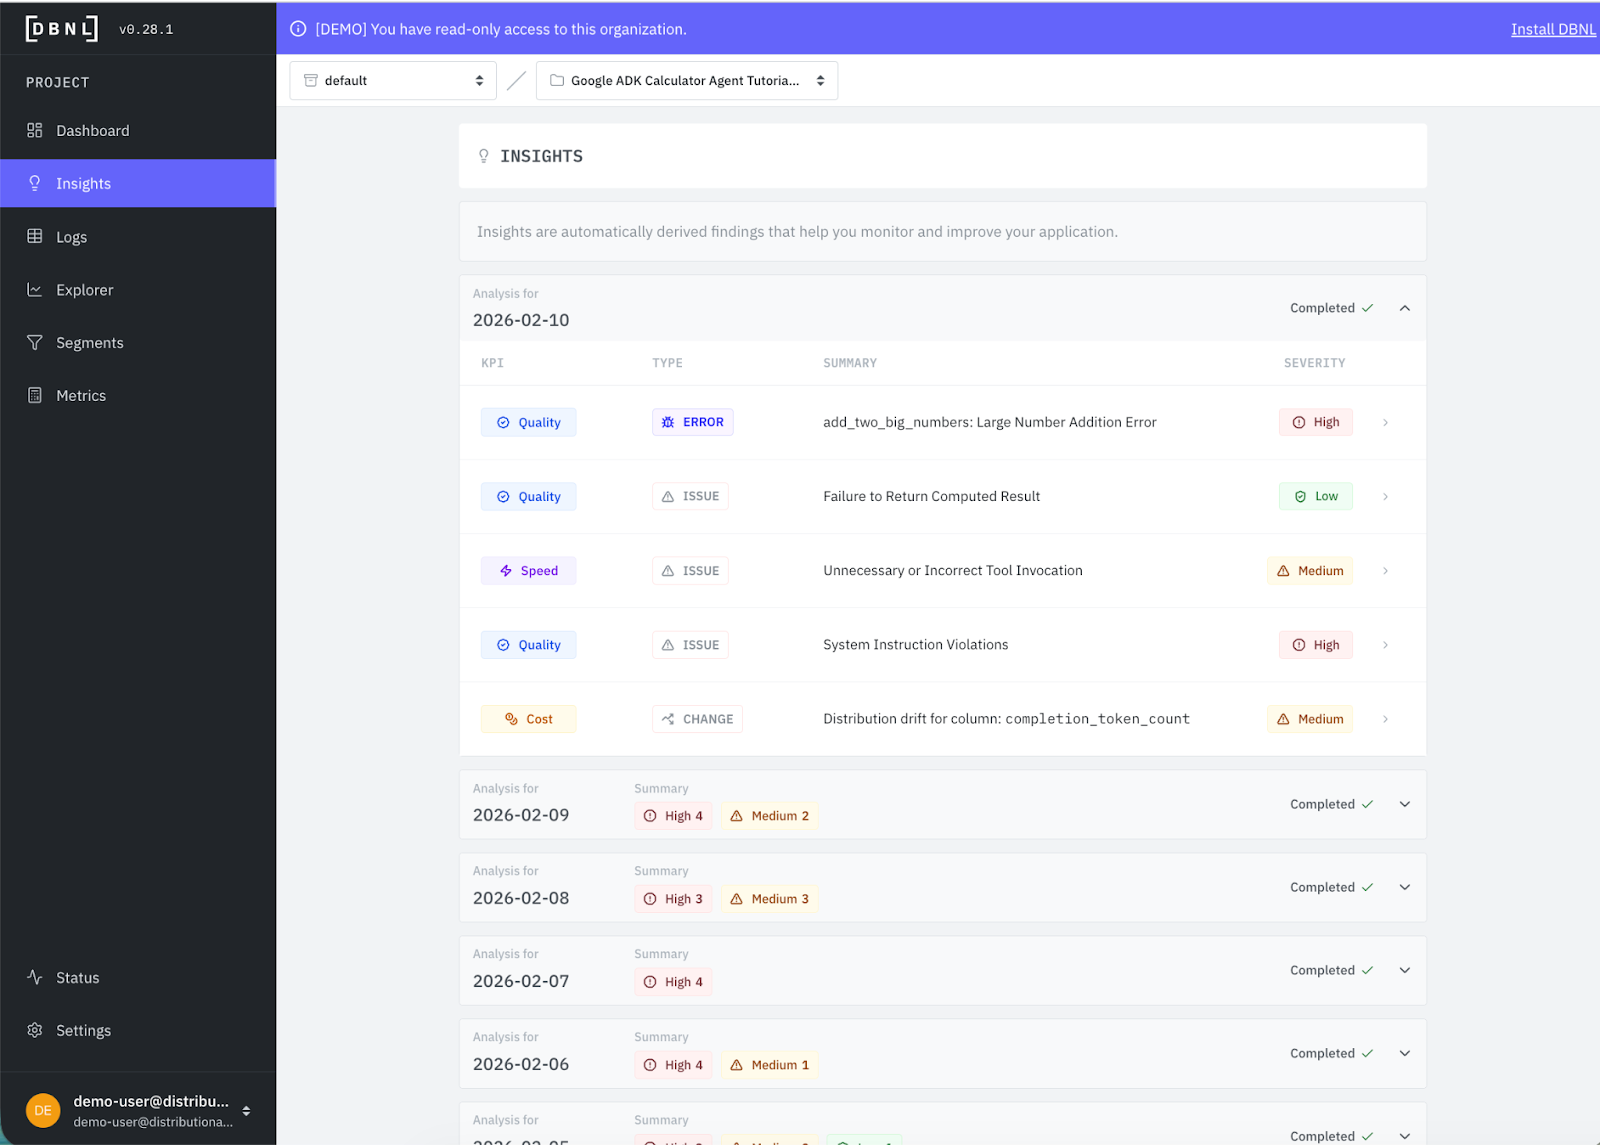Viewport: 1600px width, 1145px height.
Task: Click the Medium 1 badge for 2026-02-06
Action: point(770,1064)
